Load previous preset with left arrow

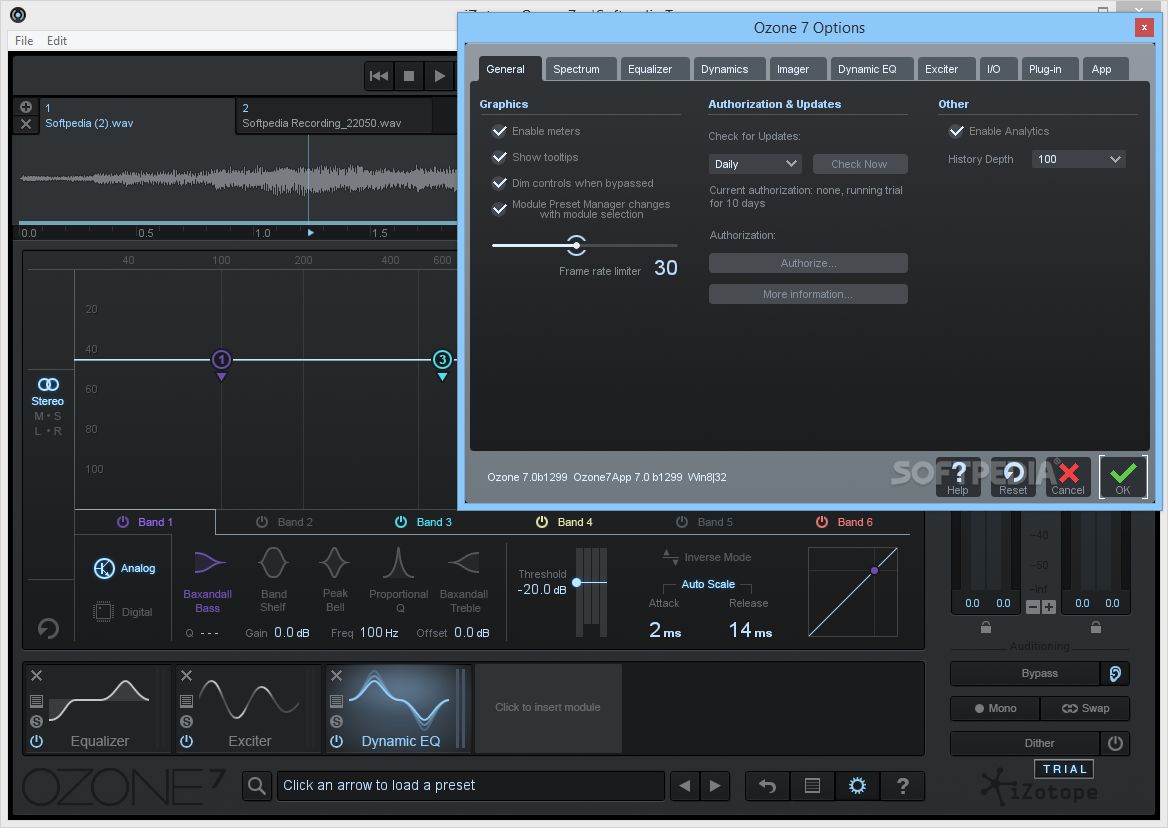point(685,786)
